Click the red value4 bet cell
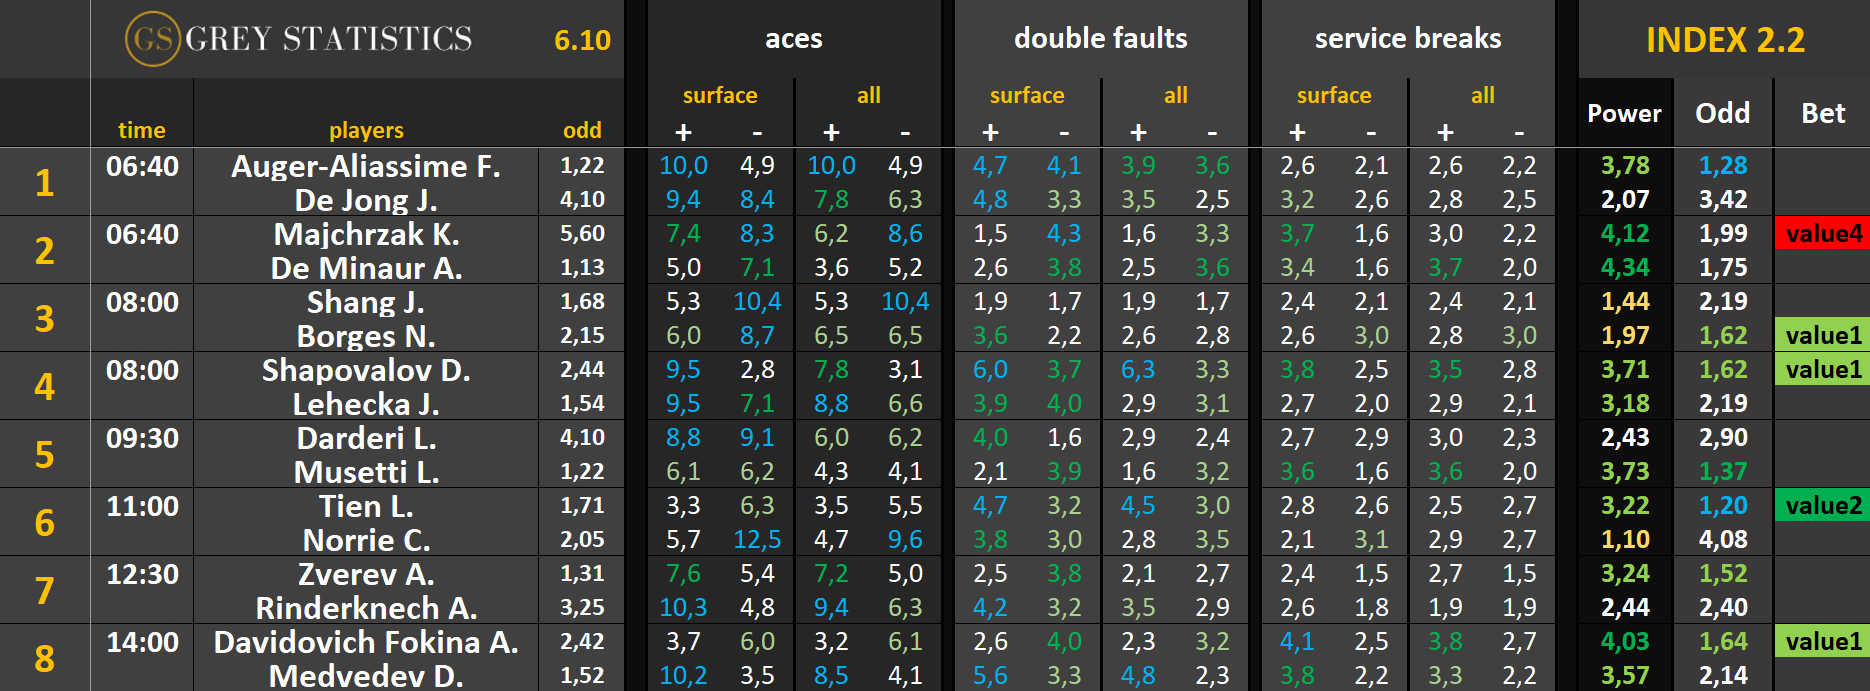Viewport: 1870px width, 691px height. [1823, 234]
